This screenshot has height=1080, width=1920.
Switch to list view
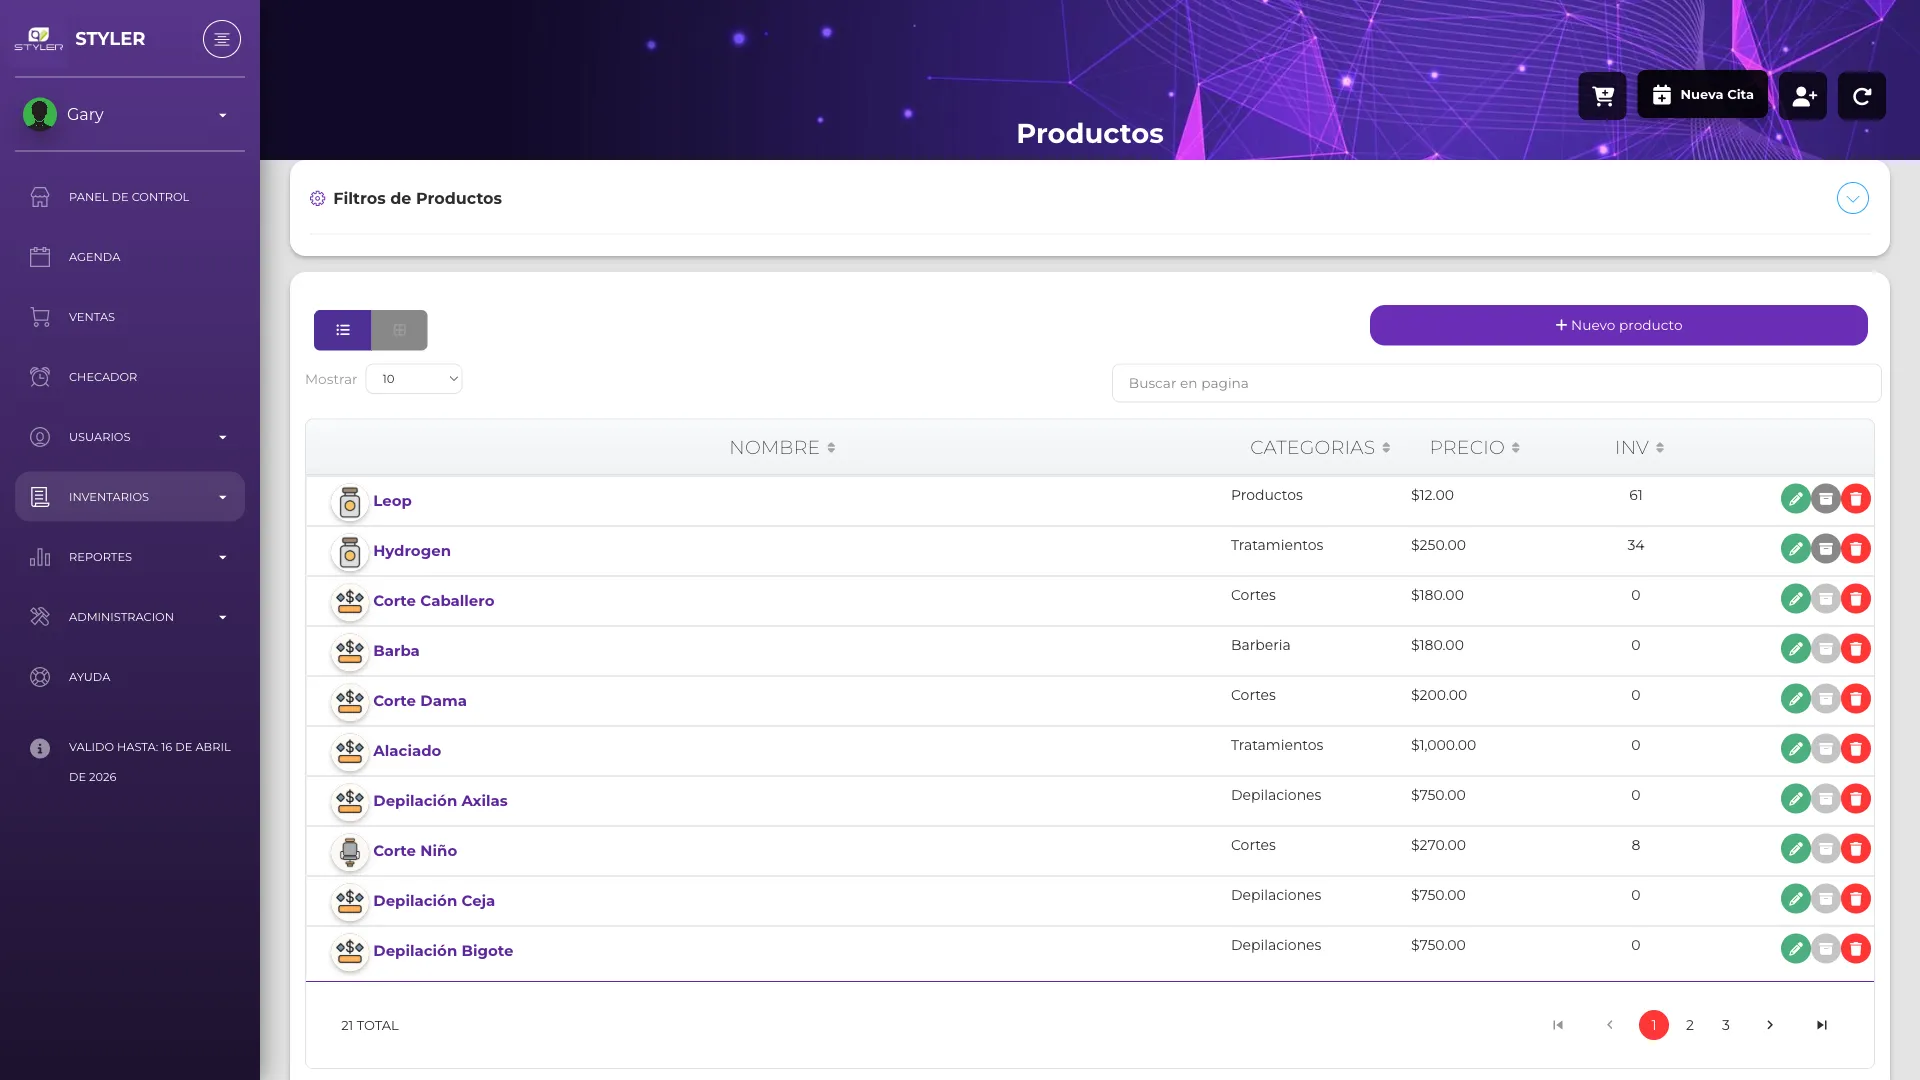coord(342,330)
